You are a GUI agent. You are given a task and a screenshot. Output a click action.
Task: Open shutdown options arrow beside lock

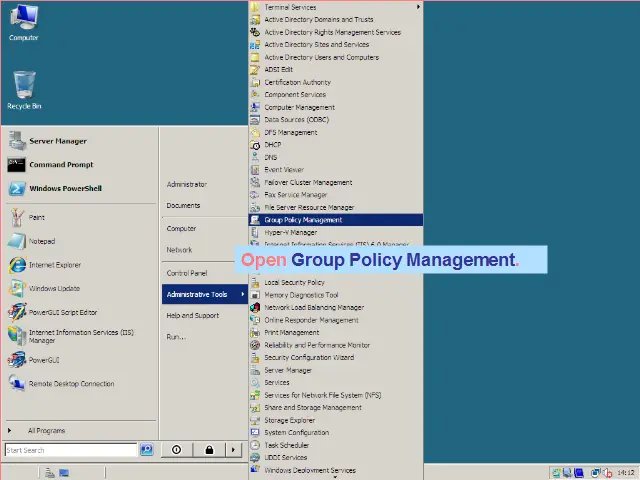pyautogui.click(x=233, y=450)
